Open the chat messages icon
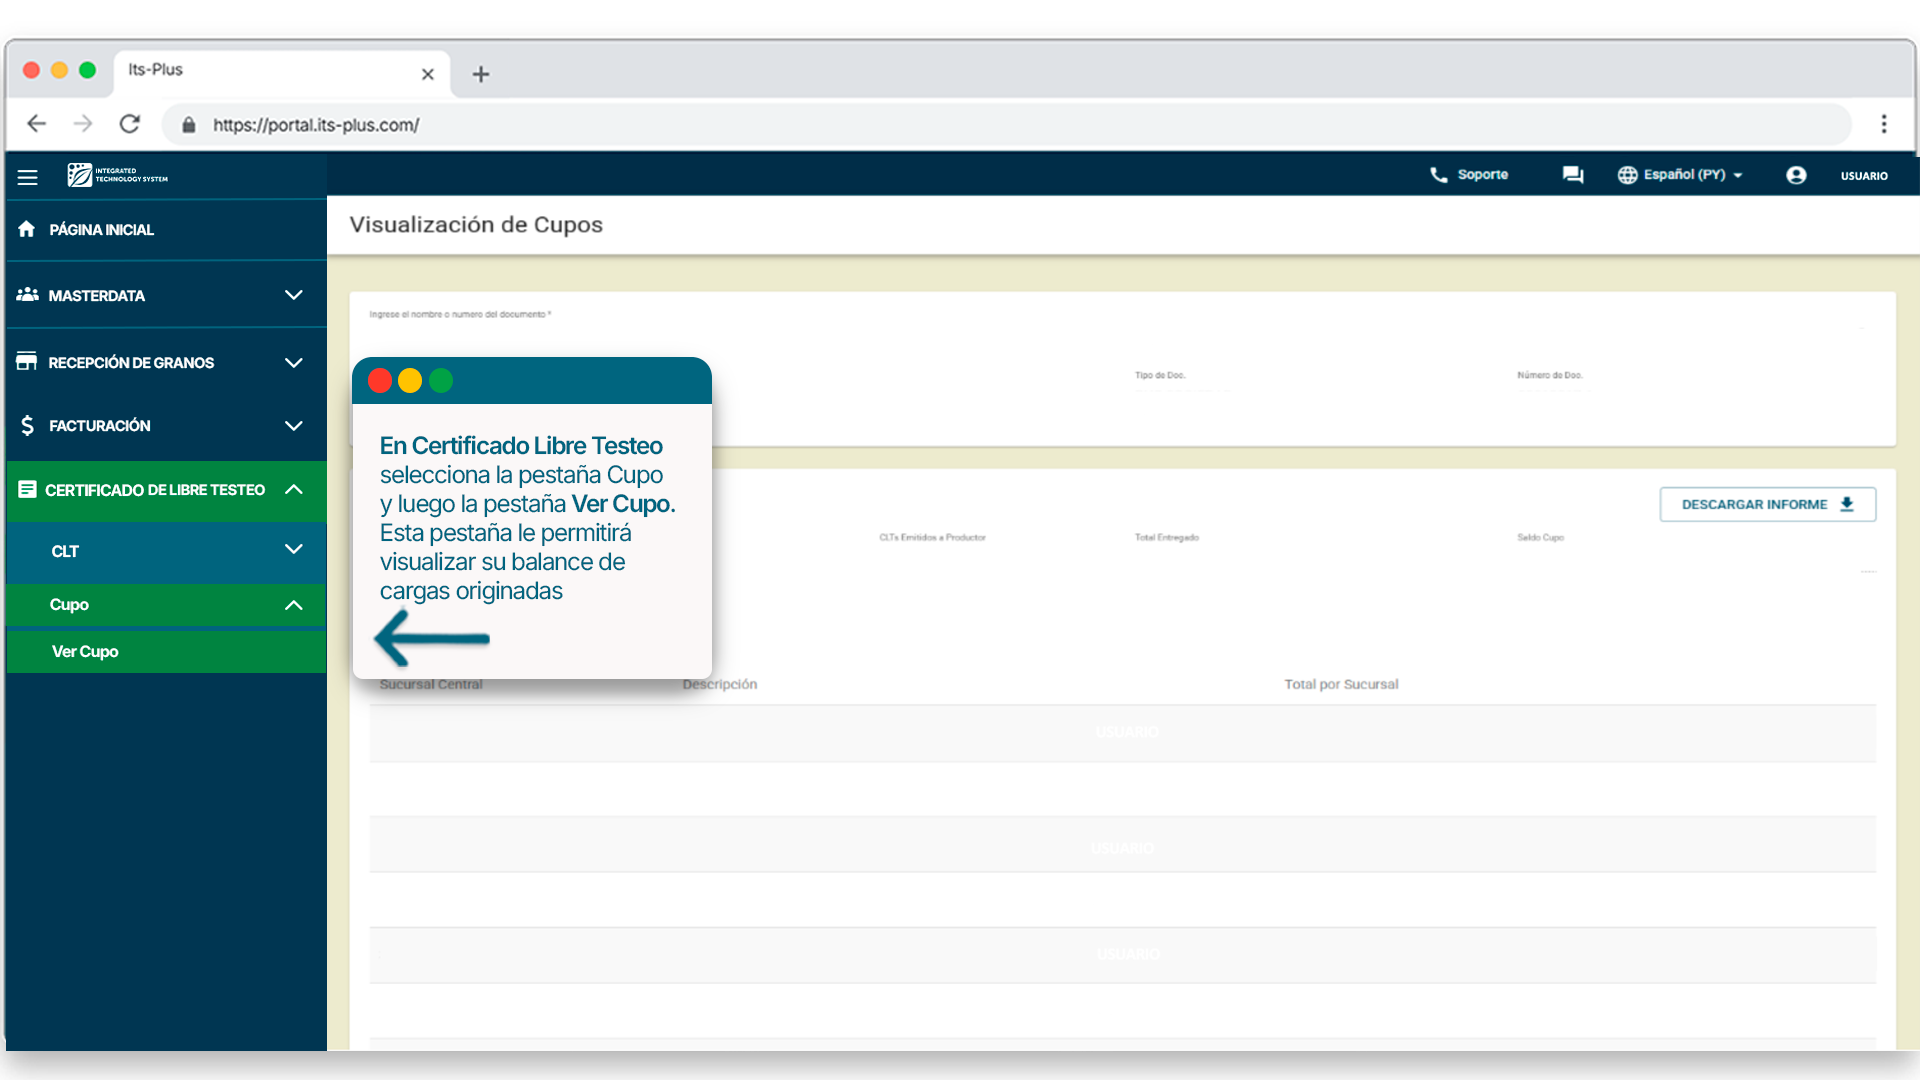The height and width of the screenshot is (1080, 1920). (x=1572, y=175)
